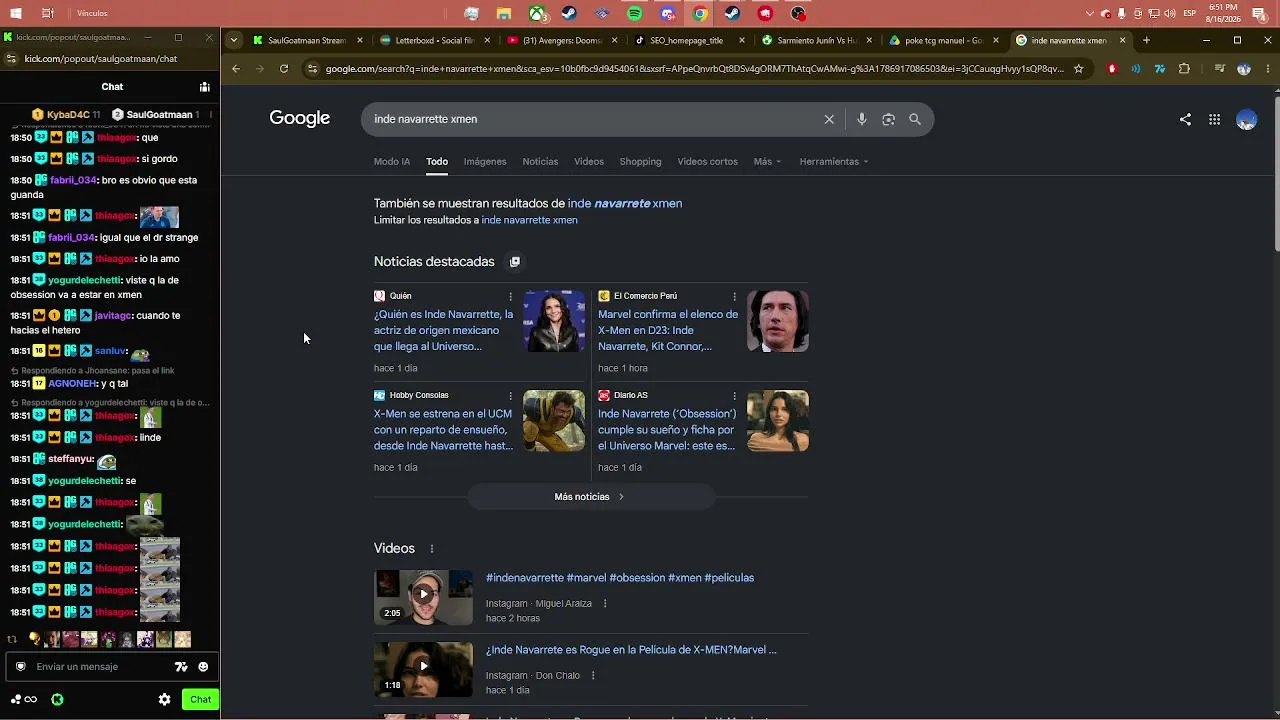The height and width of the screenshot is (720, 1280).
Task: Open the Hobby Consolas Wolverine thumbnail
Action: point(554,421)
